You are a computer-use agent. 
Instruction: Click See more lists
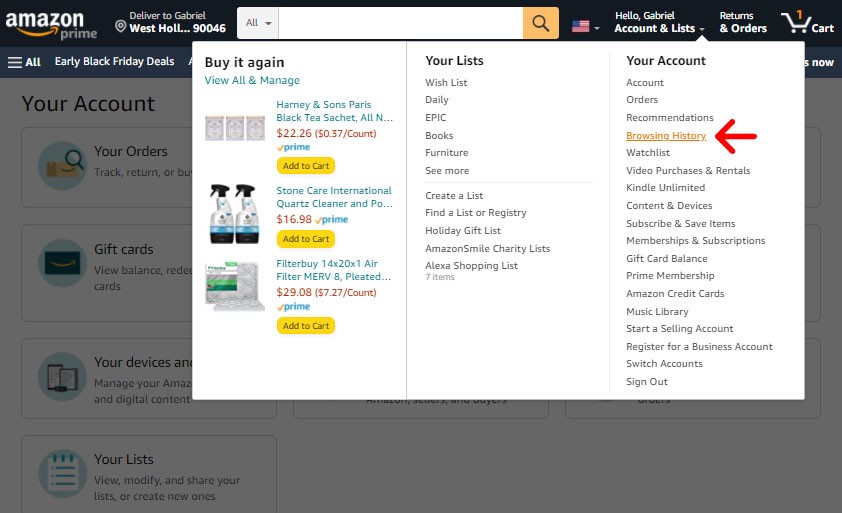[x=447, y=170]
